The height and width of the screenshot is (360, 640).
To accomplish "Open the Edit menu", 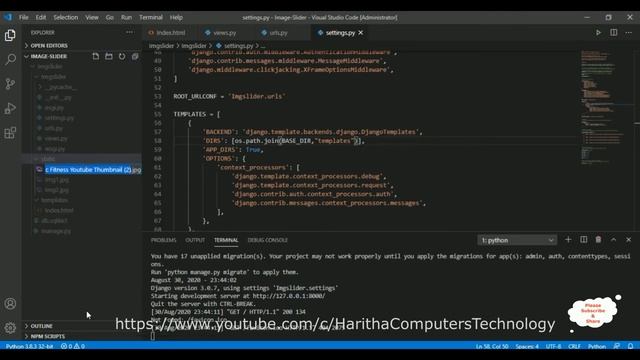I will (x=41, y=17).
